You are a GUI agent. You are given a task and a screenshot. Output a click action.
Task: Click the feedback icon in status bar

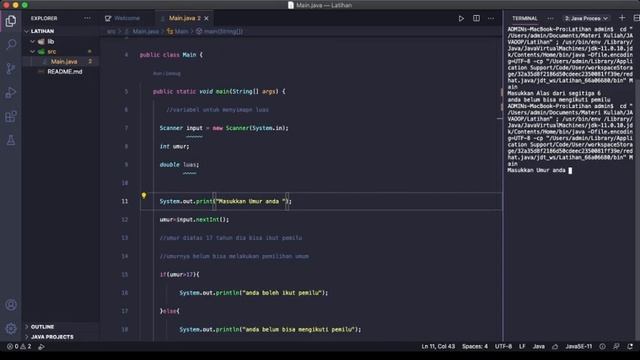(x=616, y=347)
